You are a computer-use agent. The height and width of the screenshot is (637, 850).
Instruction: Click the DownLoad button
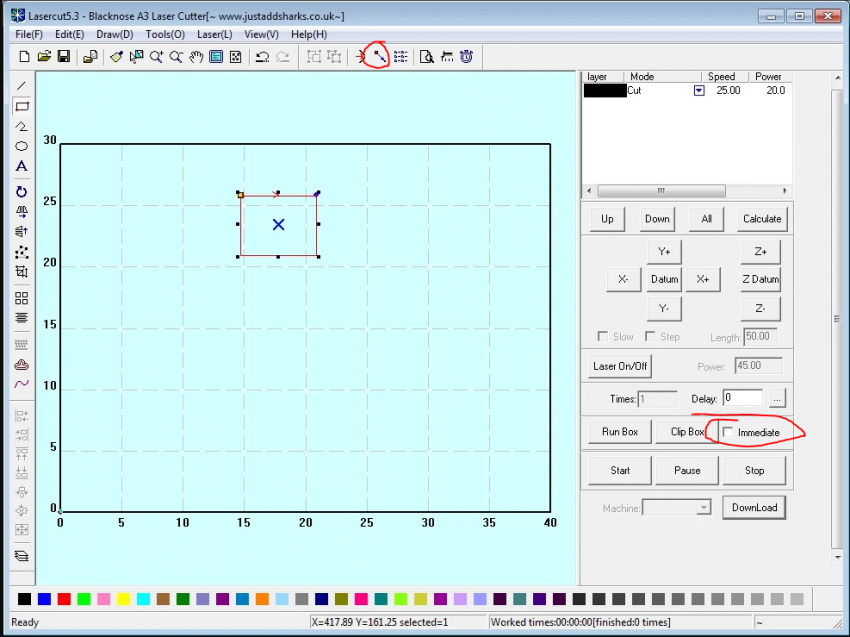click(753, 507)
